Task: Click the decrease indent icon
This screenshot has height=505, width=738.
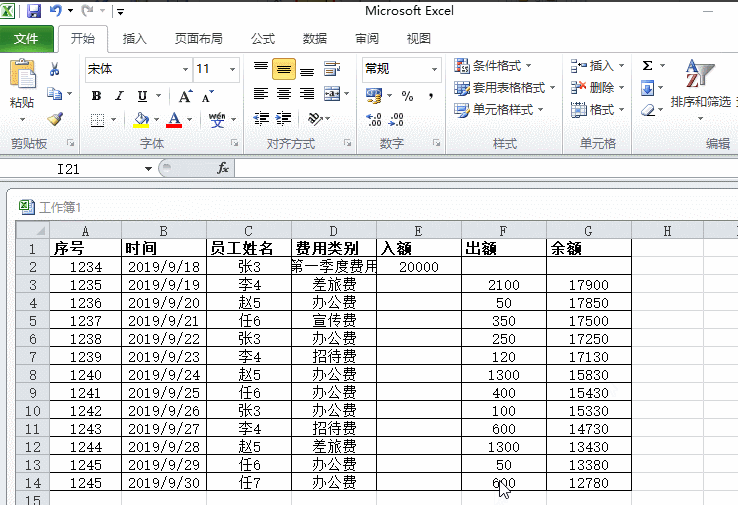Action: [261, 119]
